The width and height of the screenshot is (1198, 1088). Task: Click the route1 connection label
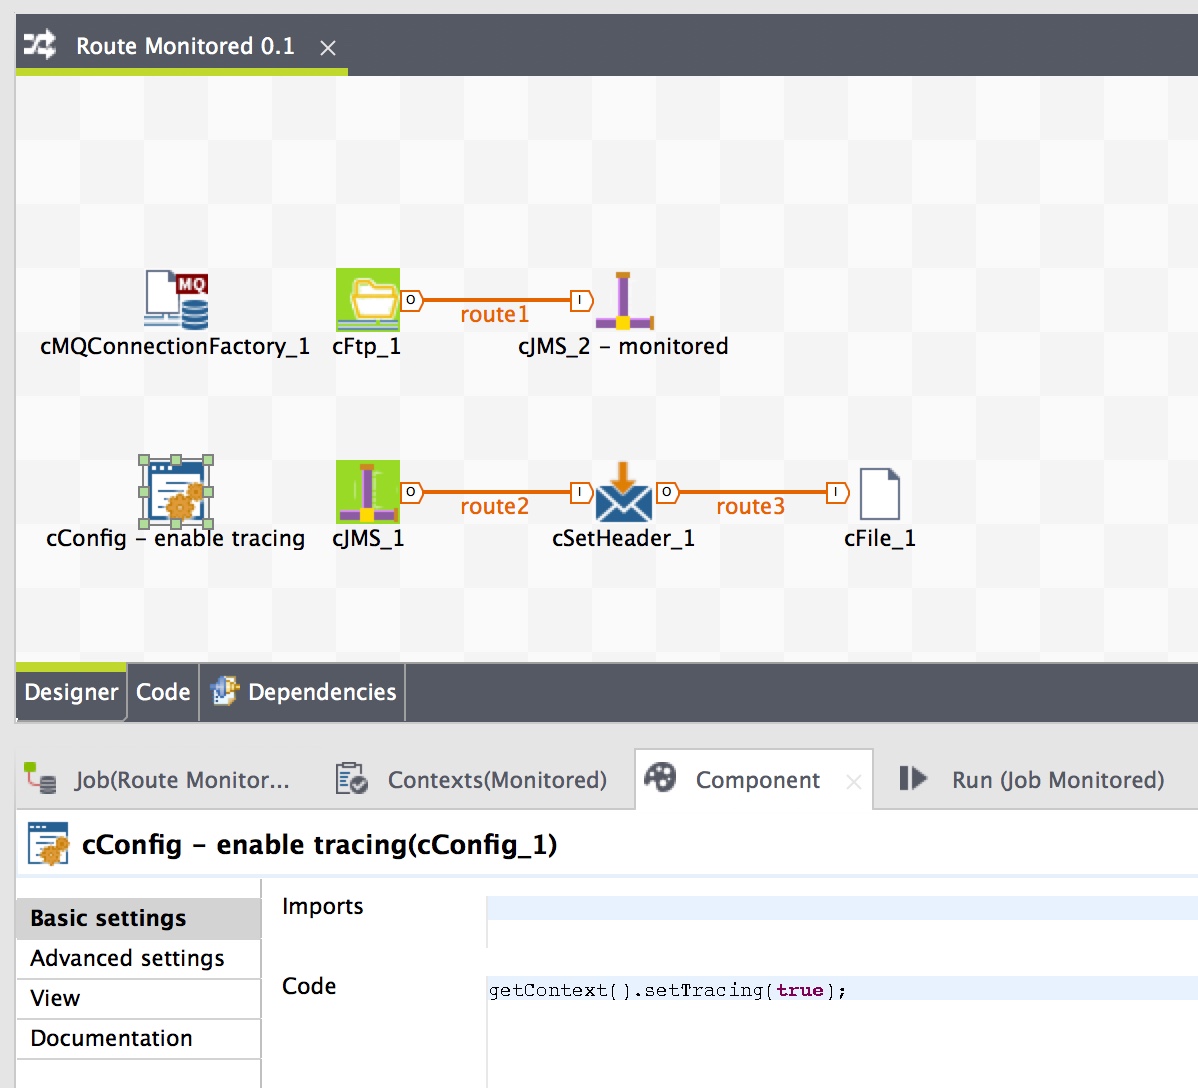pos(494,313)
